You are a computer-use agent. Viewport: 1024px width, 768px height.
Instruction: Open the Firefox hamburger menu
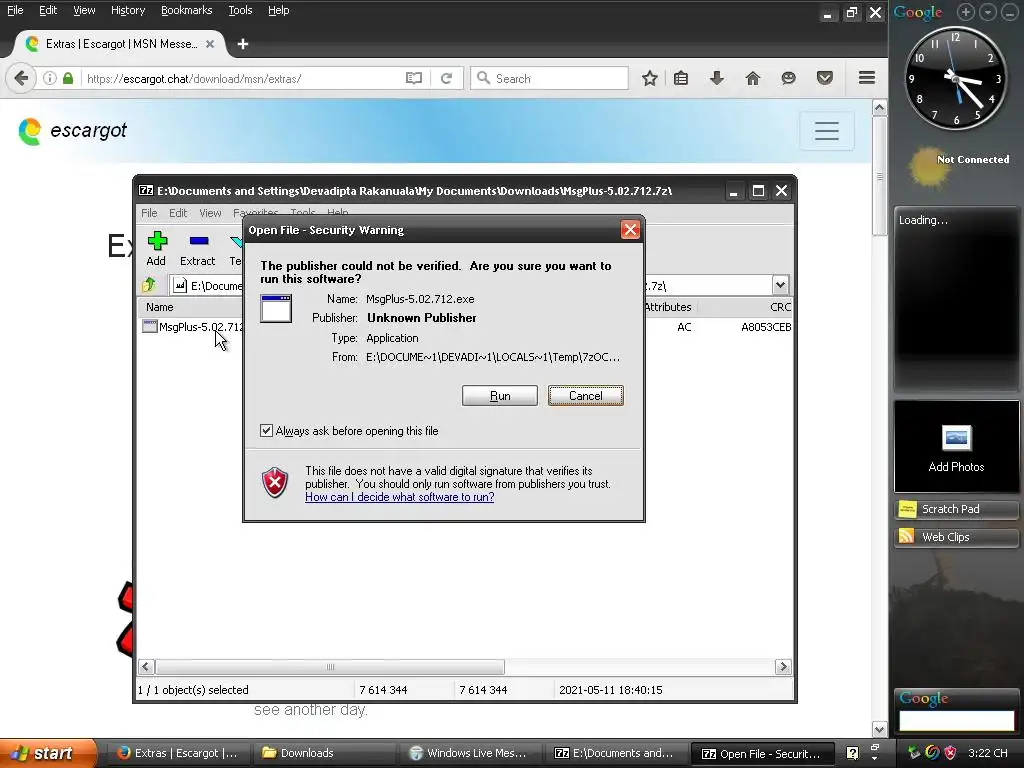(867, 78)
